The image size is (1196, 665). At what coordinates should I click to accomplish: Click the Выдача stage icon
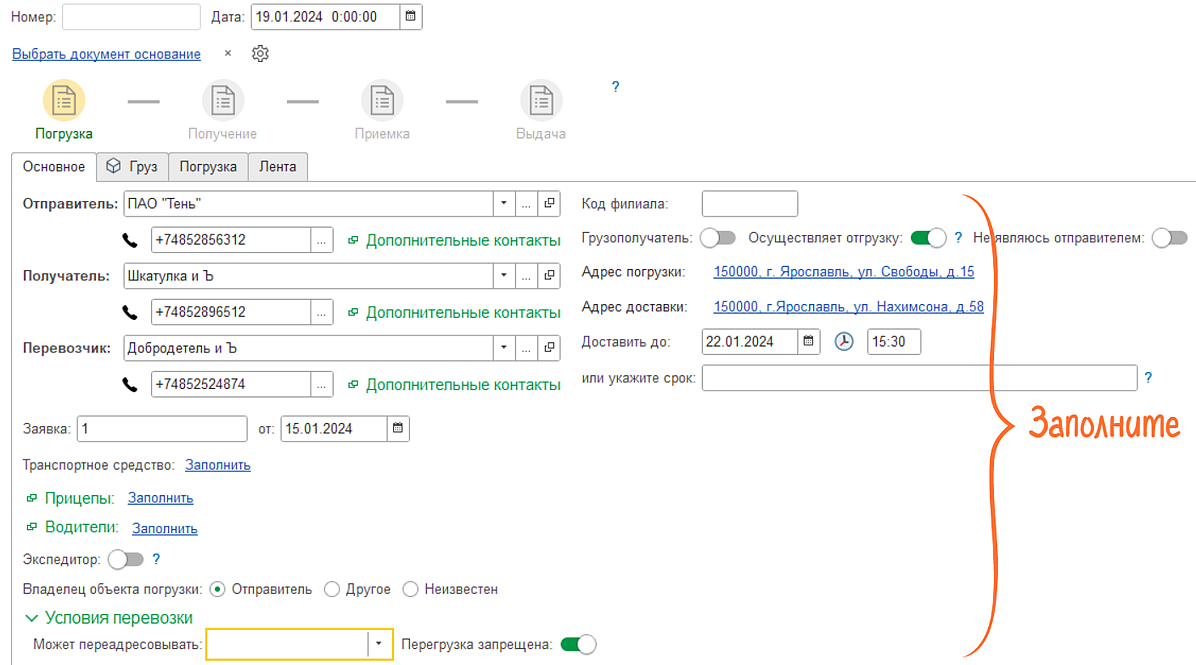[541, 102]
